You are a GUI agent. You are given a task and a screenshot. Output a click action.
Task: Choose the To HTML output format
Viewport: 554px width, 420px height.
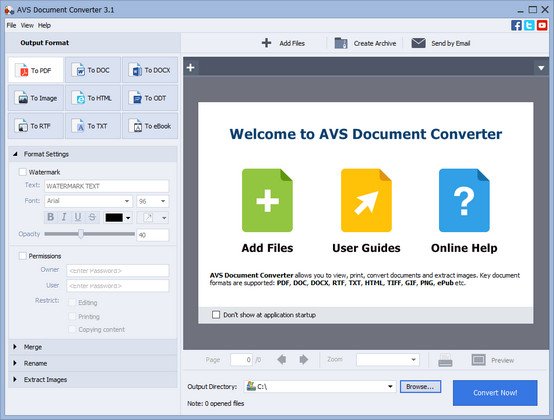[93, 98]
